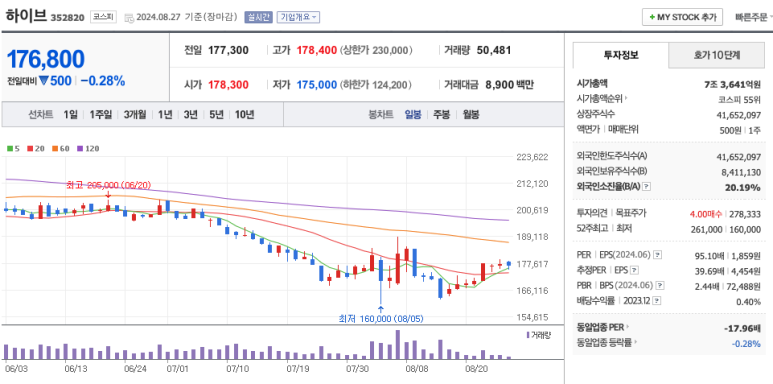Select the 10년 line chart period
This screenshot has height=384, width=773.
(245, 115)
